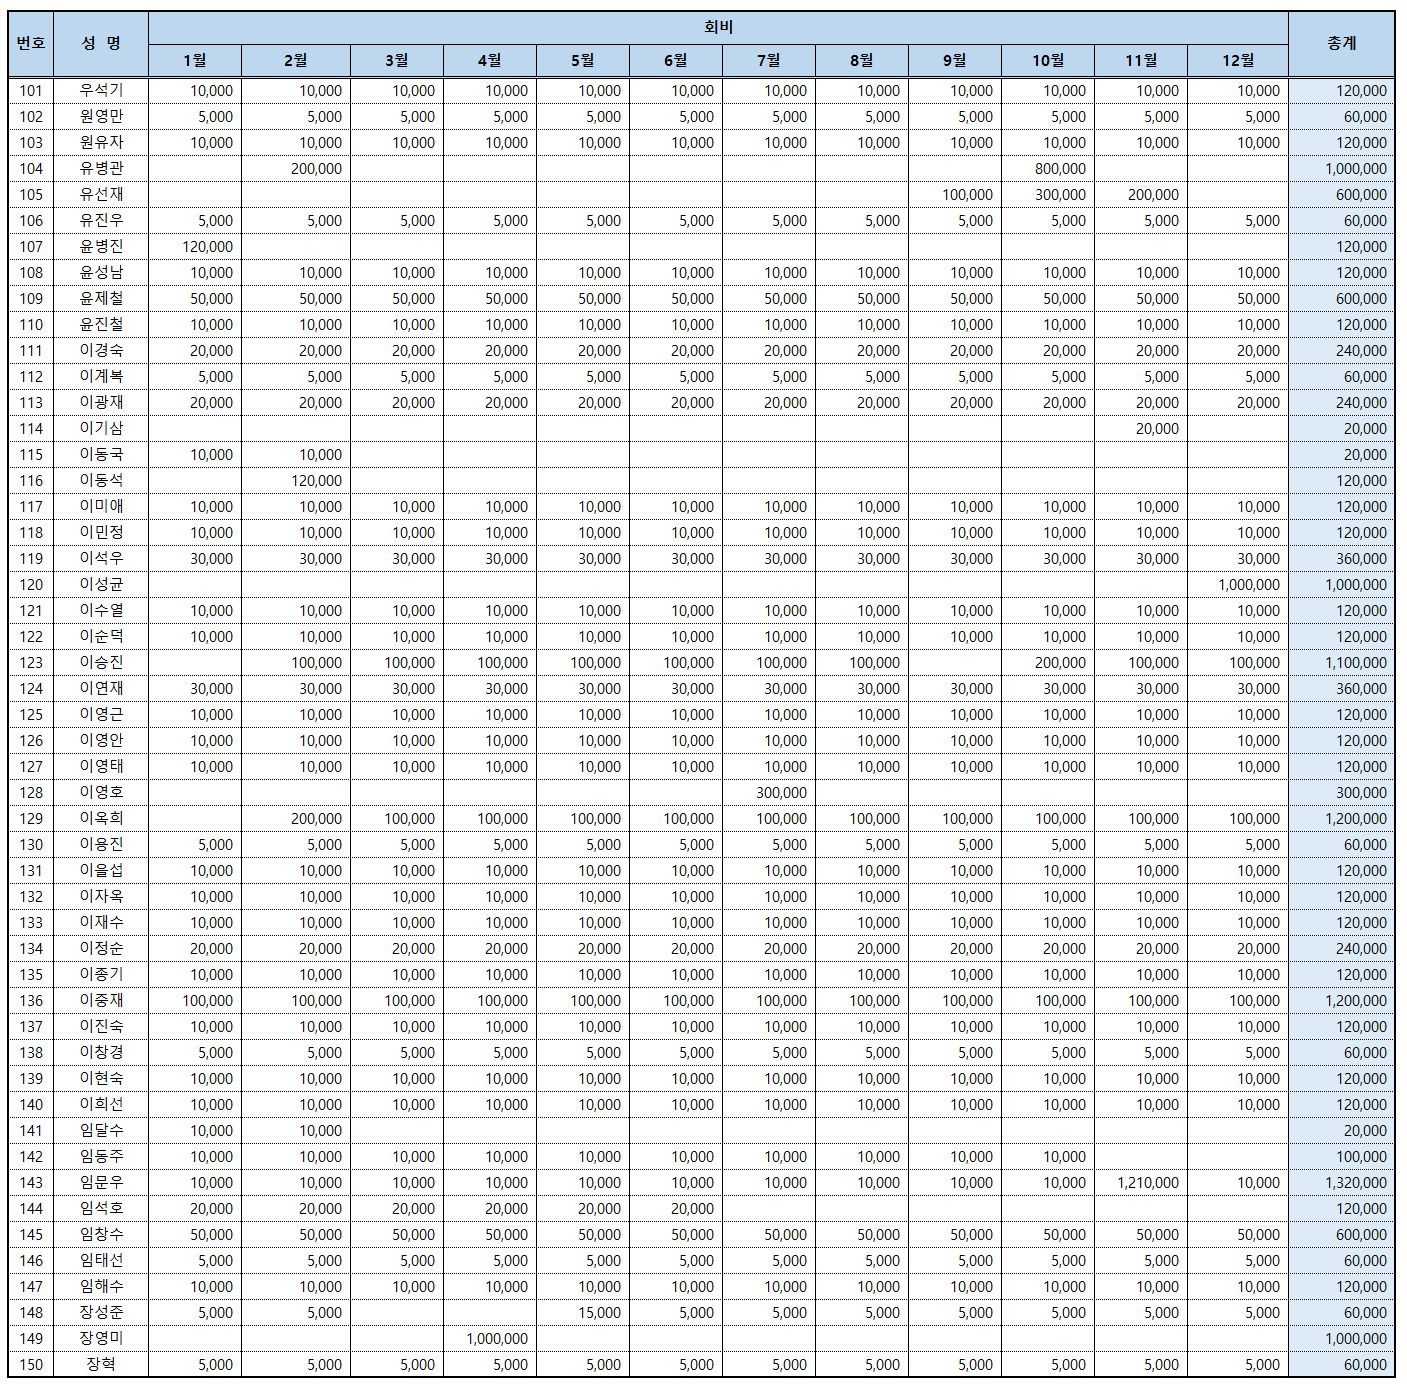Screen dimensions: 1407x1385
Task: Click the 회비 merged header cell
Action: click(718, 27)
